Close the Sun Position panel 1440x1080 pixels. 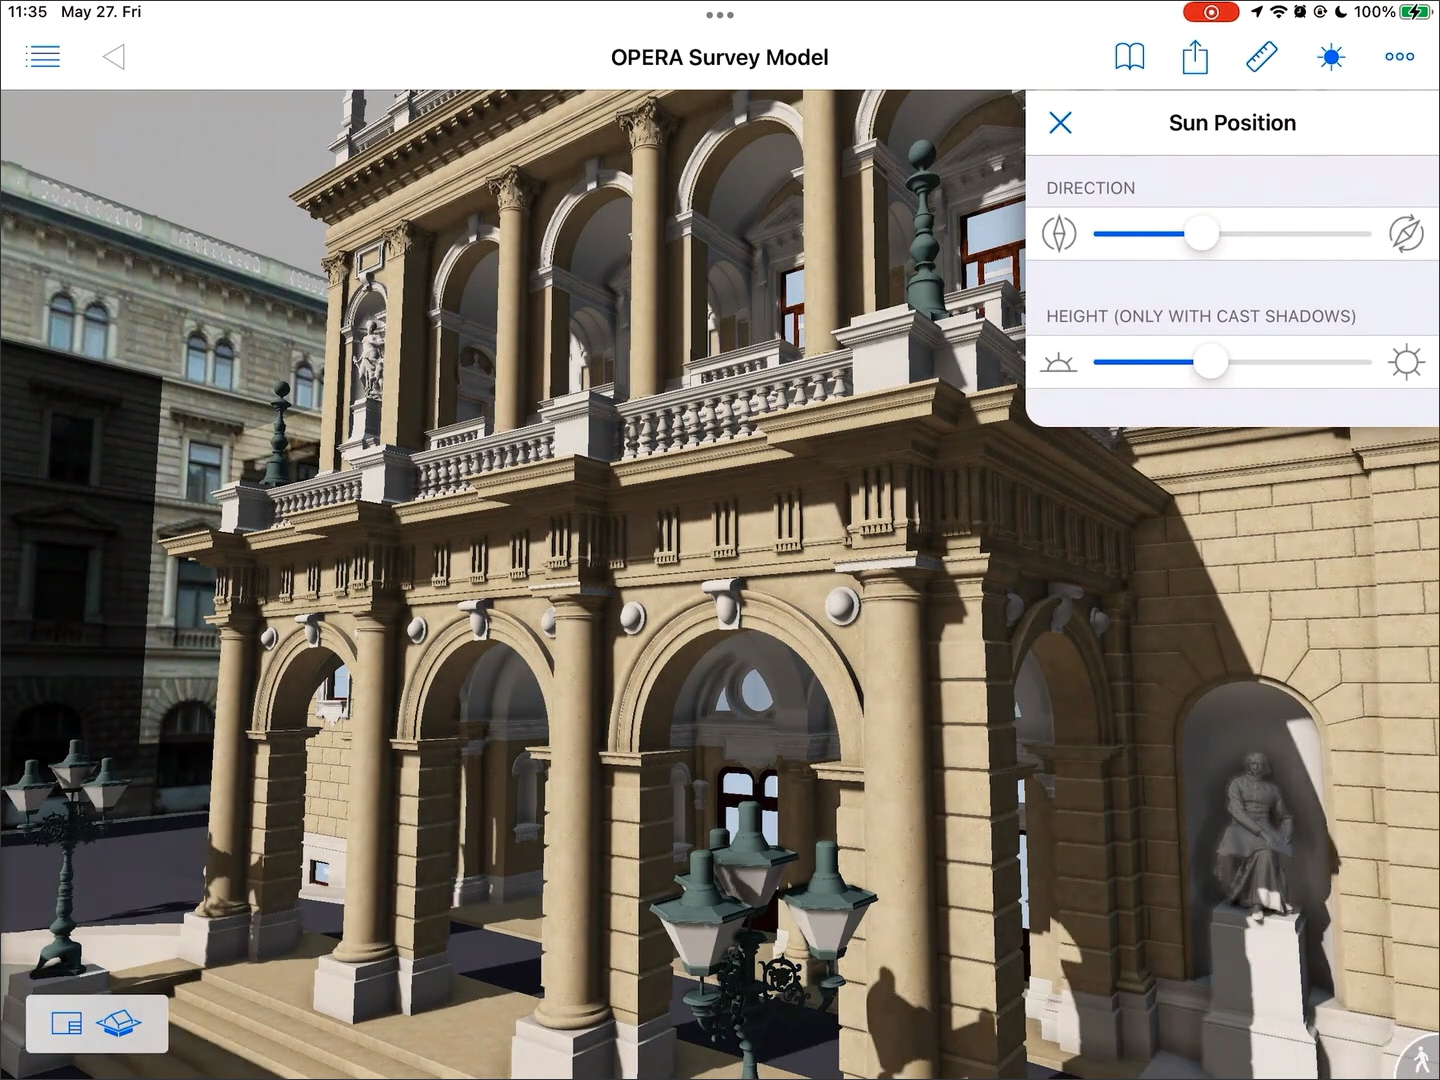tap(1060, 122)
